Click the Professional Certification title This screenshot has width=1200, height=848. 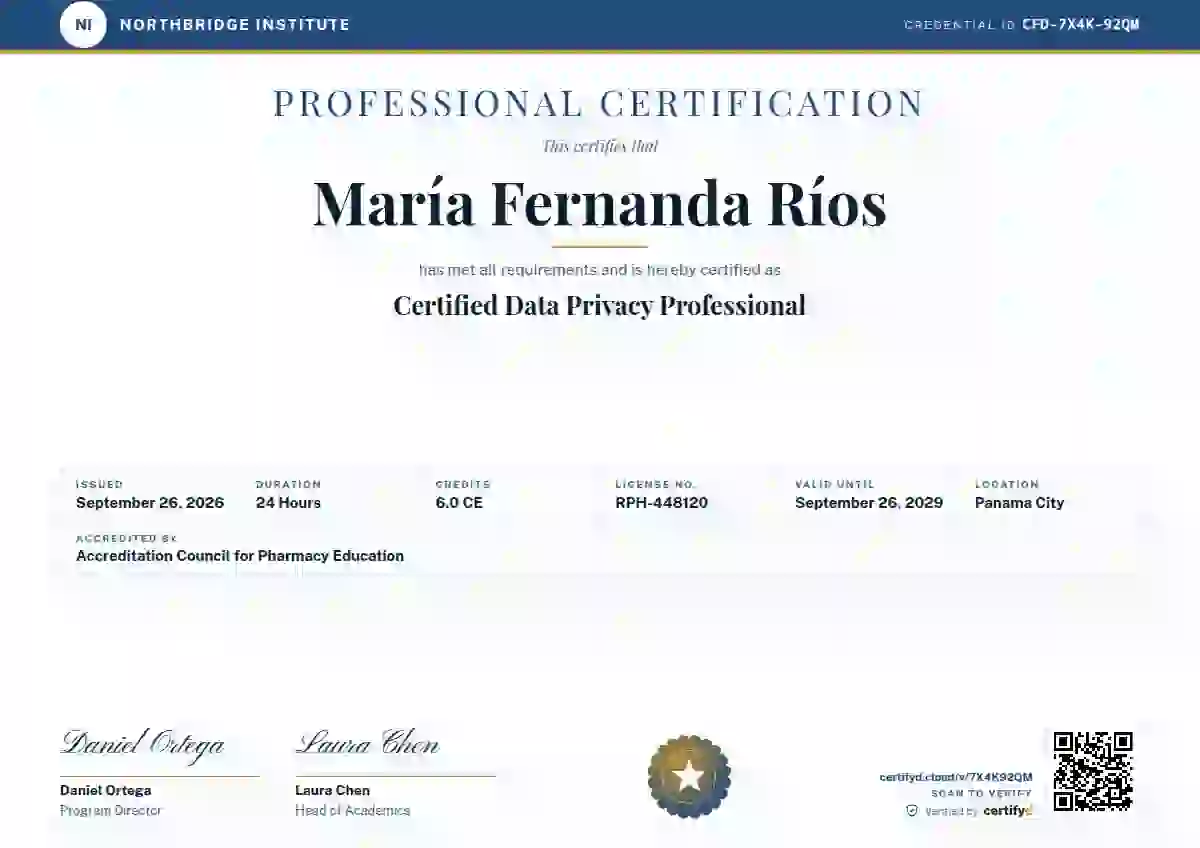click(x=599, y=103)
